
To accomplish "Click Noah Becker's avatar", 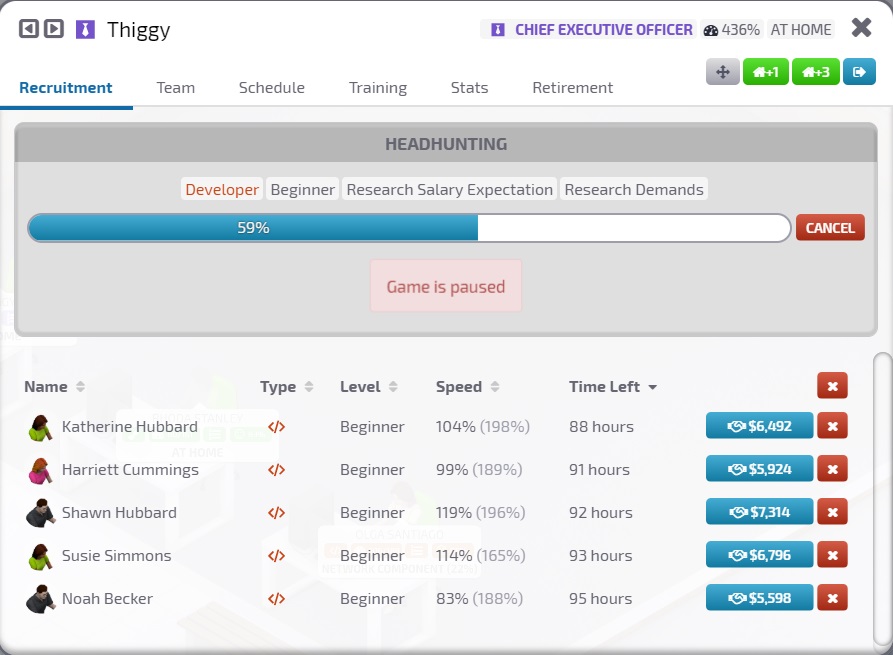I will tap(40, 599).
